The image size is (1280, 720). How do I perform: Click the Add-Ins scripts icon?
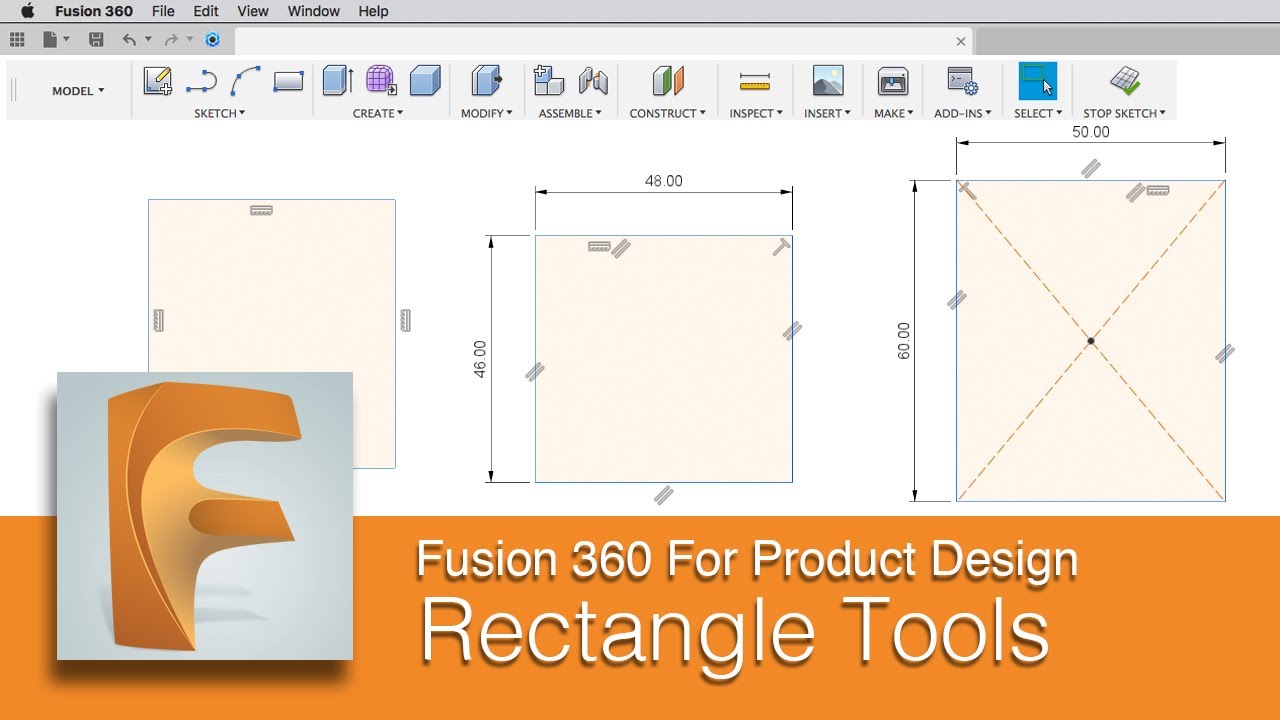tap(962, 81)
